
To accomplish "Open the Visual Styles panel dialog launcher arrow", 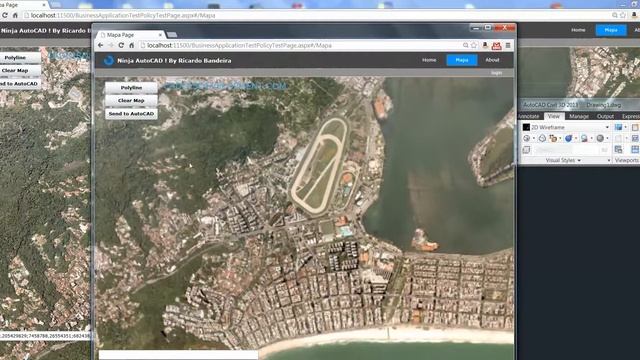I will [x=609, y=160].
